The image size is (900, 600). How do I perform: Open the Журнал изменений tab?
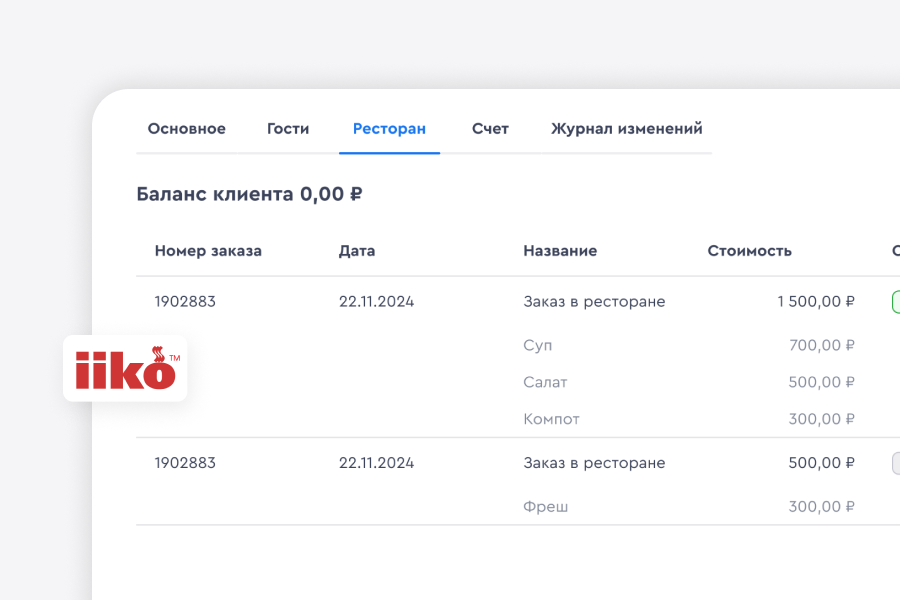point(625,128)
